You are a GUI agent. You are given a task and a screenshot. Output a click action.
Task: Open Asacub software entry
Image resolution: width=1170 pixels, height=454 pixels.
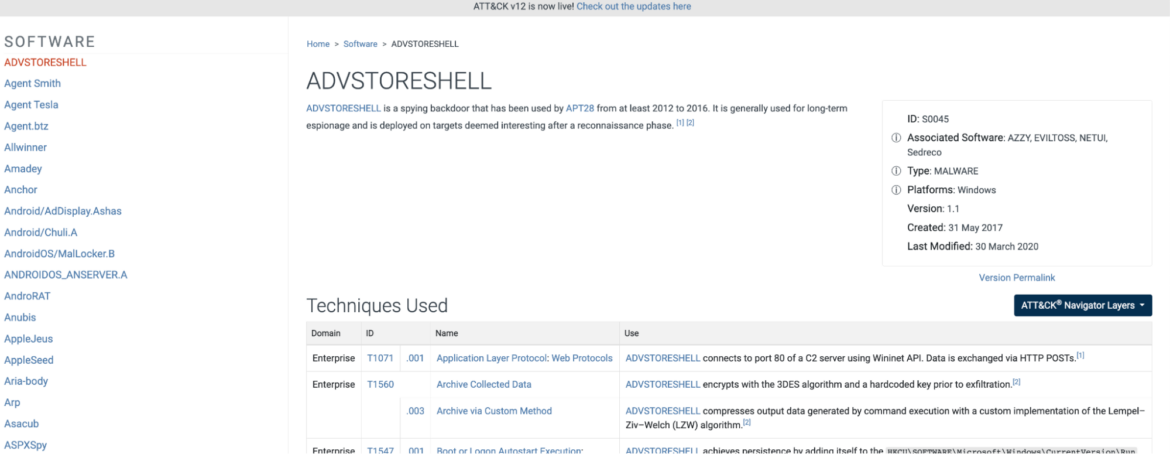click(22, 423)
